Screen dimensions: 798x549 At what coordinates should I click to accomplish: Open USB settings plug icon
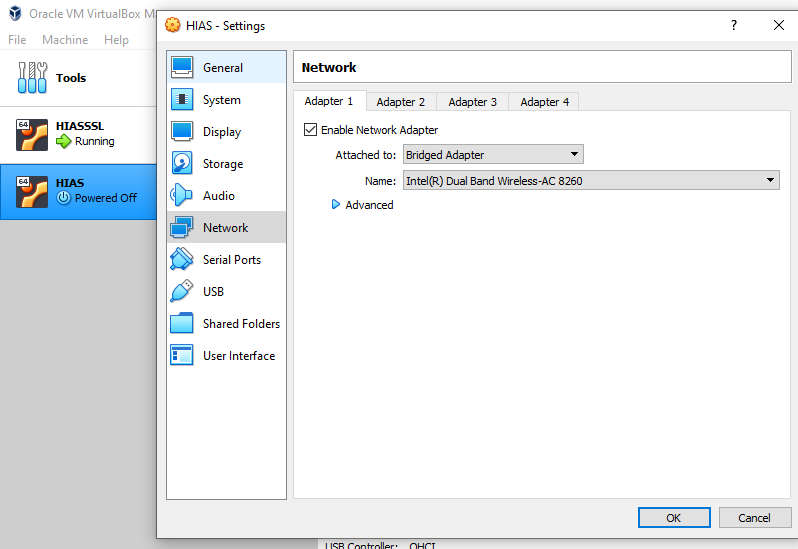tap(182, 291)
